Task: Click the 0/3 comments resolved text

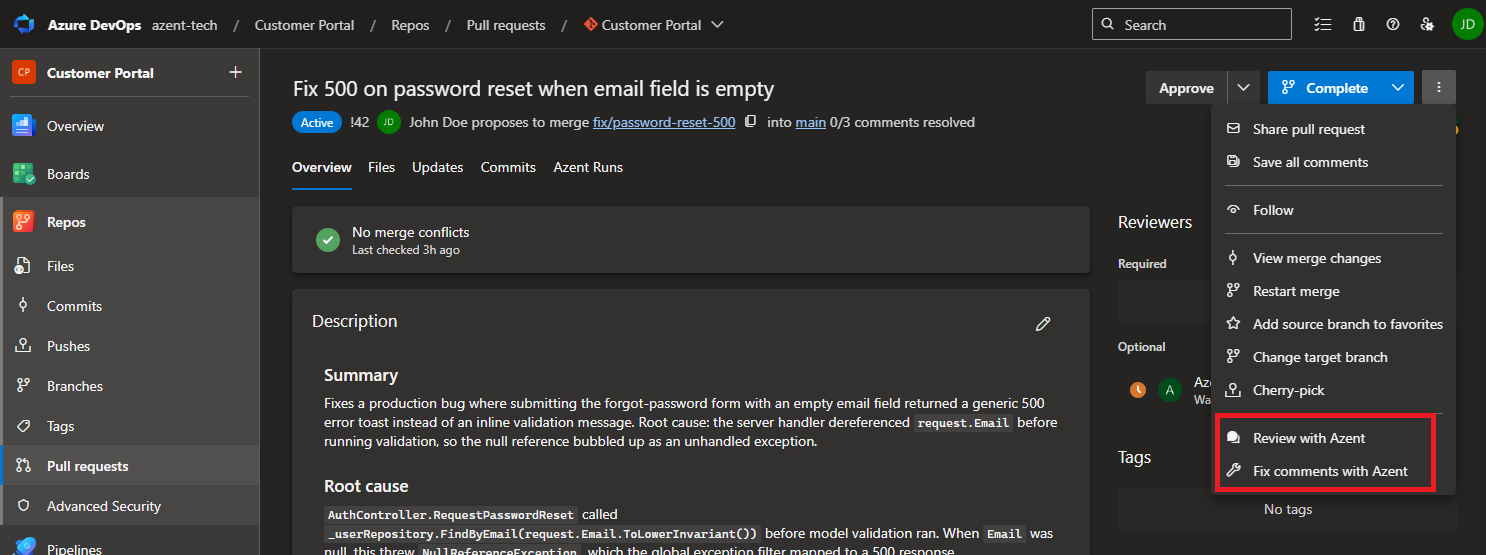Action: click(x=902, y=122)
